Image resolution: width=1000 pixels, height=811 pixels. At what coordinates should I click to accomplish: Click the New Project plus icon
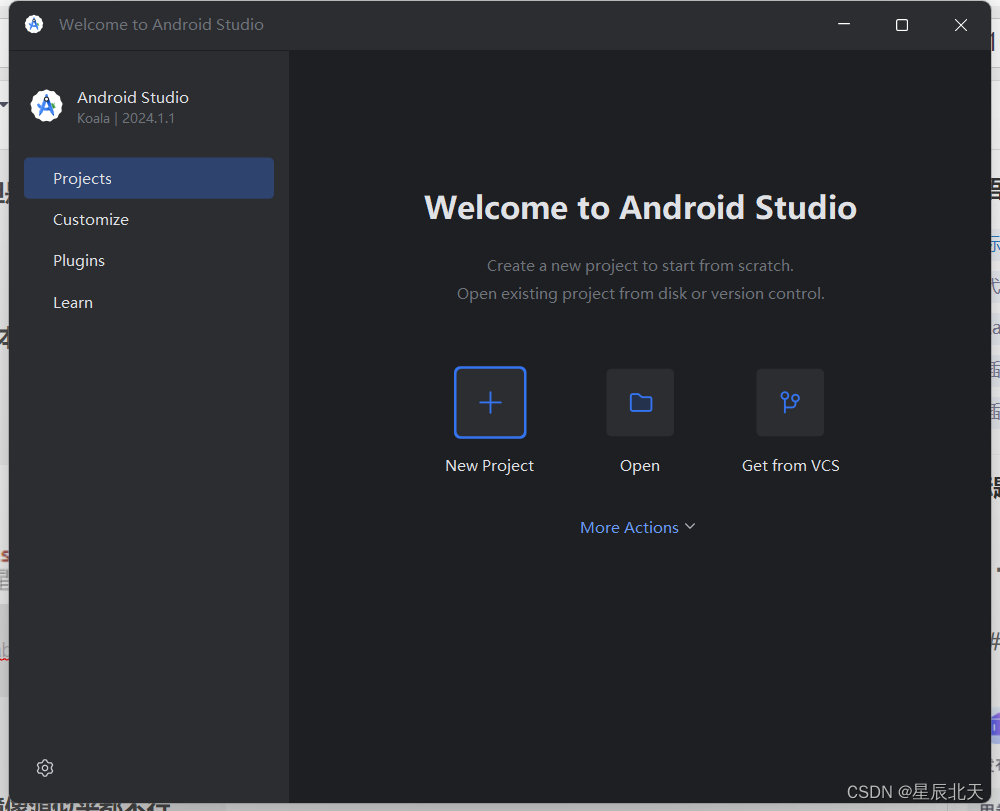tap(490, 402)
